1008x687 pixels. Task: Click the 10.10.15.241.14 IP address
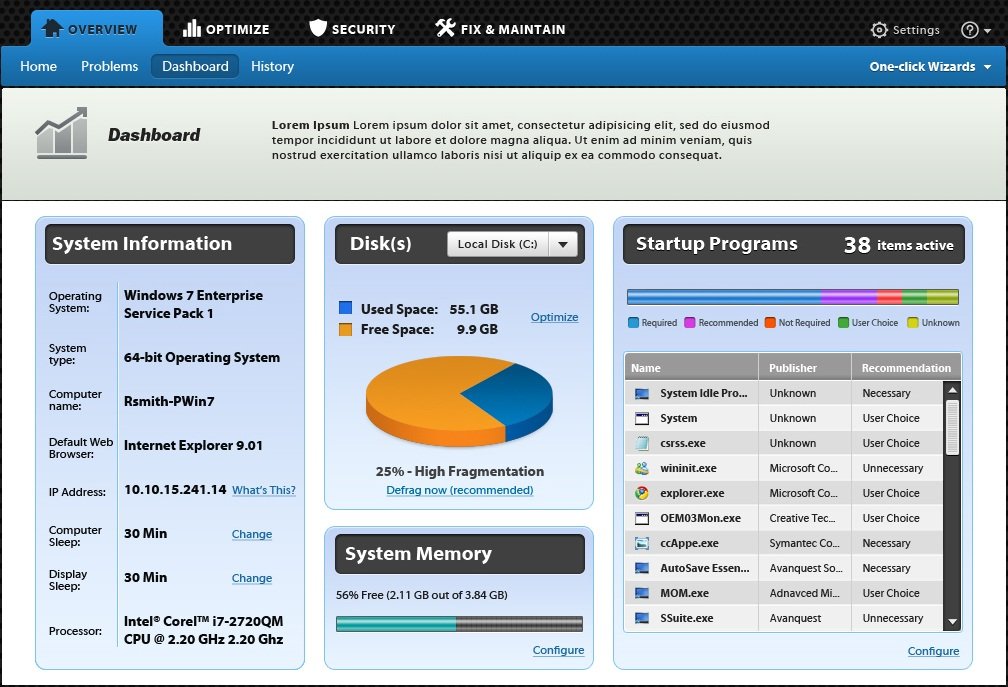click(x=175, y=490)
